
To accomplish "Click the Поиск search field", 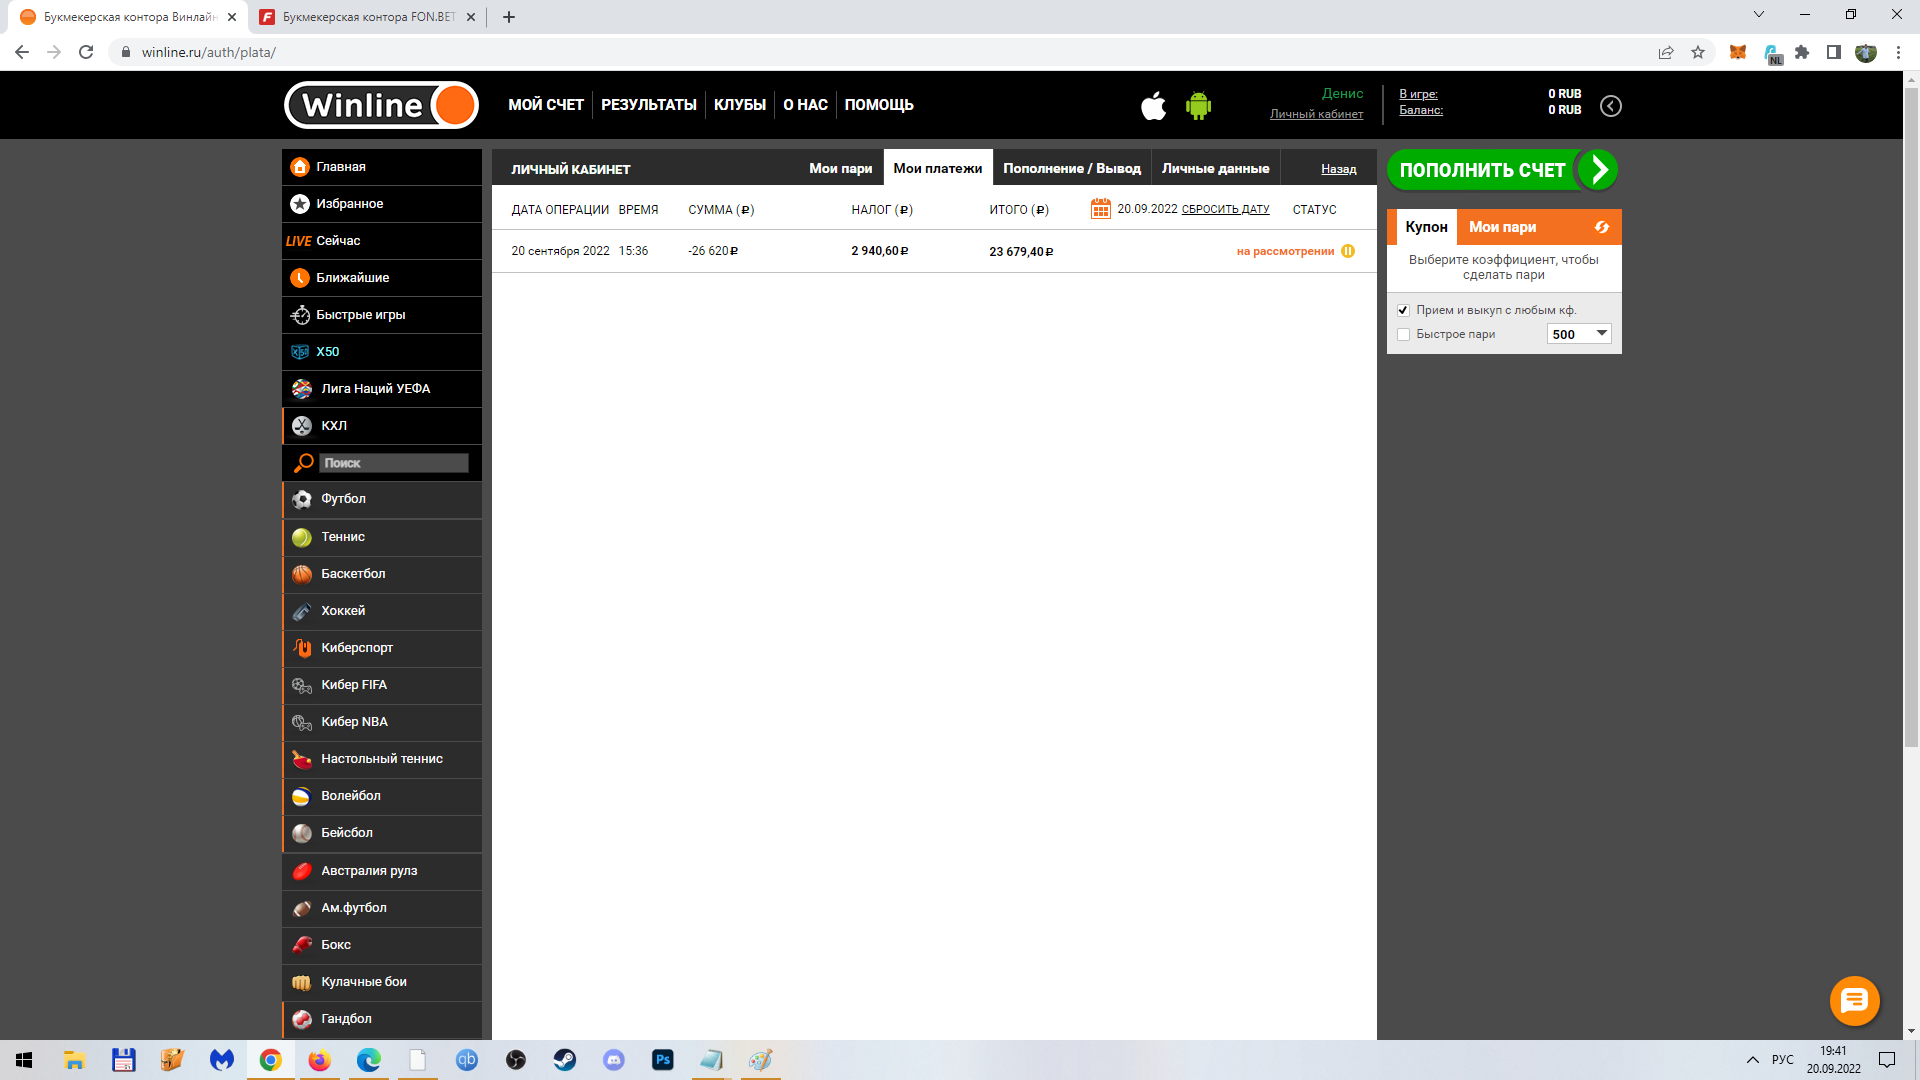I will point(393,463).
